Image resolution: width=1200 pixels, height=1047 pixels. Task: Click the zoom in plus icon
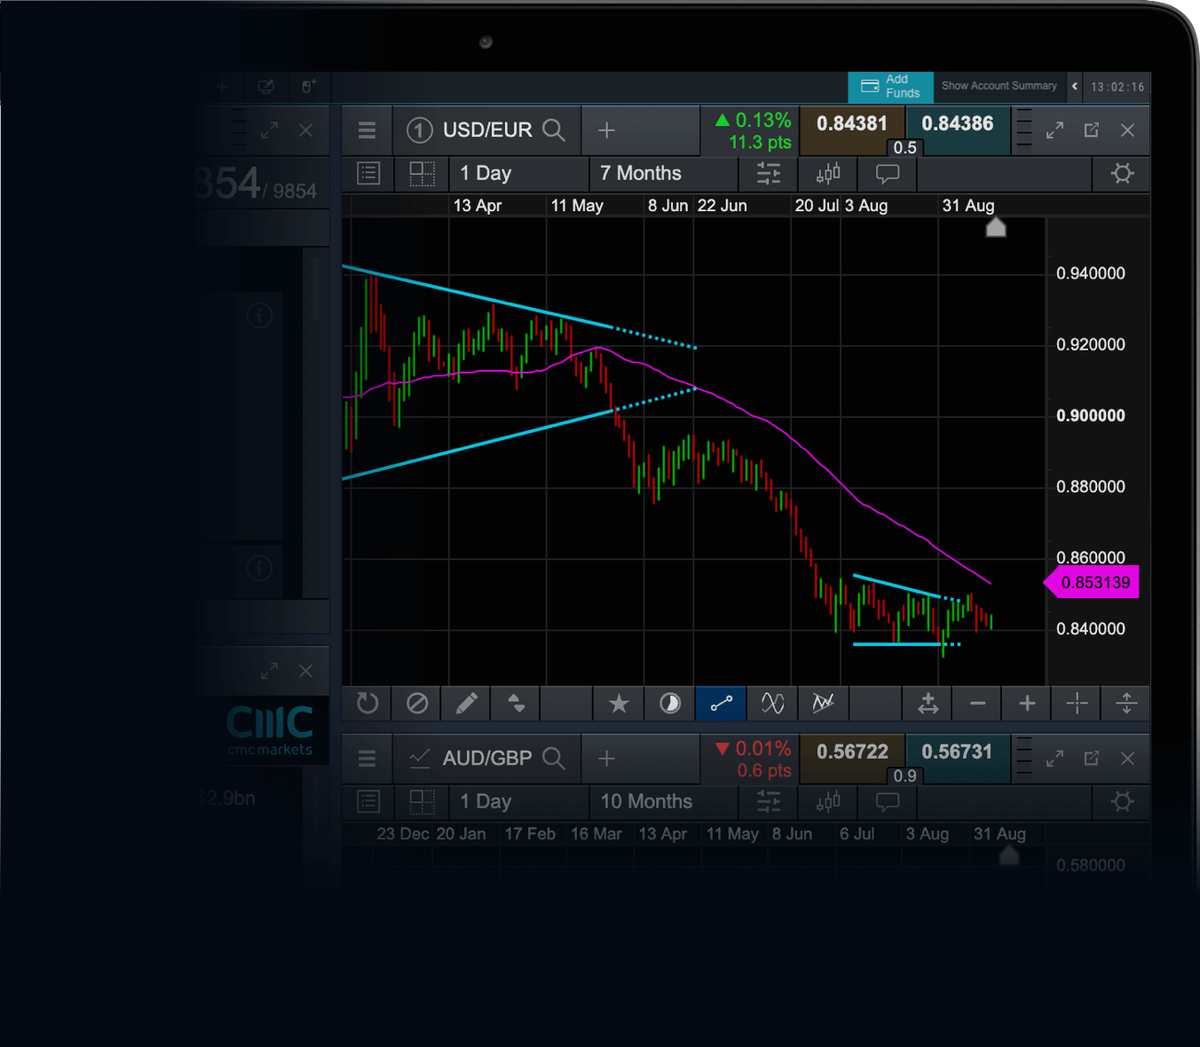pos(1026,703)
